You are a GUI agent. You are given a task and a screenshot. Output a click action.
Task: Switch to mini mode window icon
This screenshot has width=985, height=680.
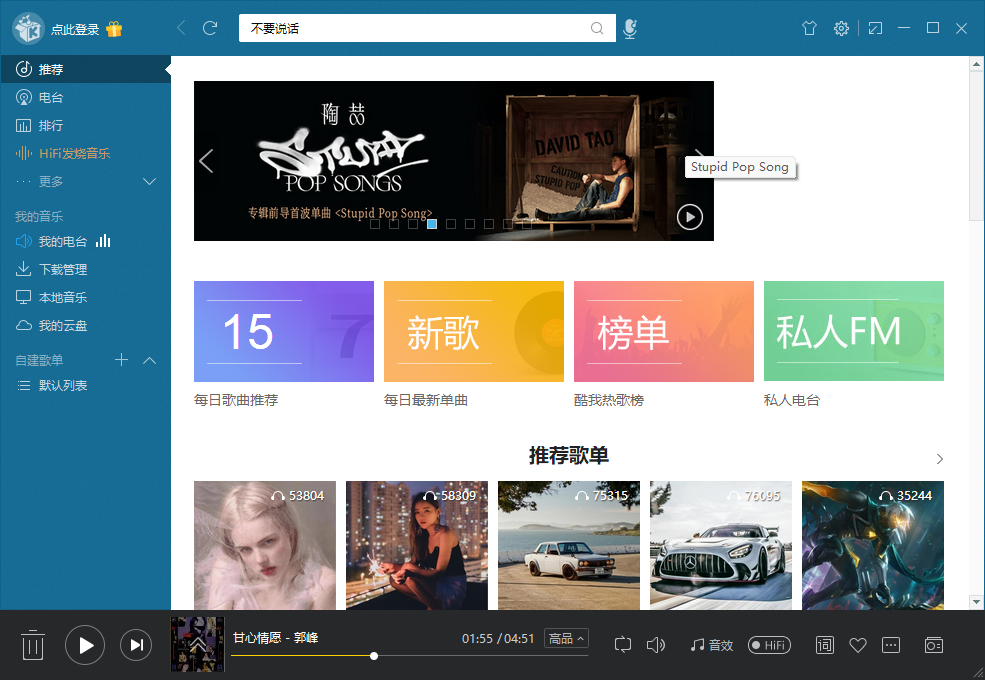pyautogui.click(x=875, y=29)
